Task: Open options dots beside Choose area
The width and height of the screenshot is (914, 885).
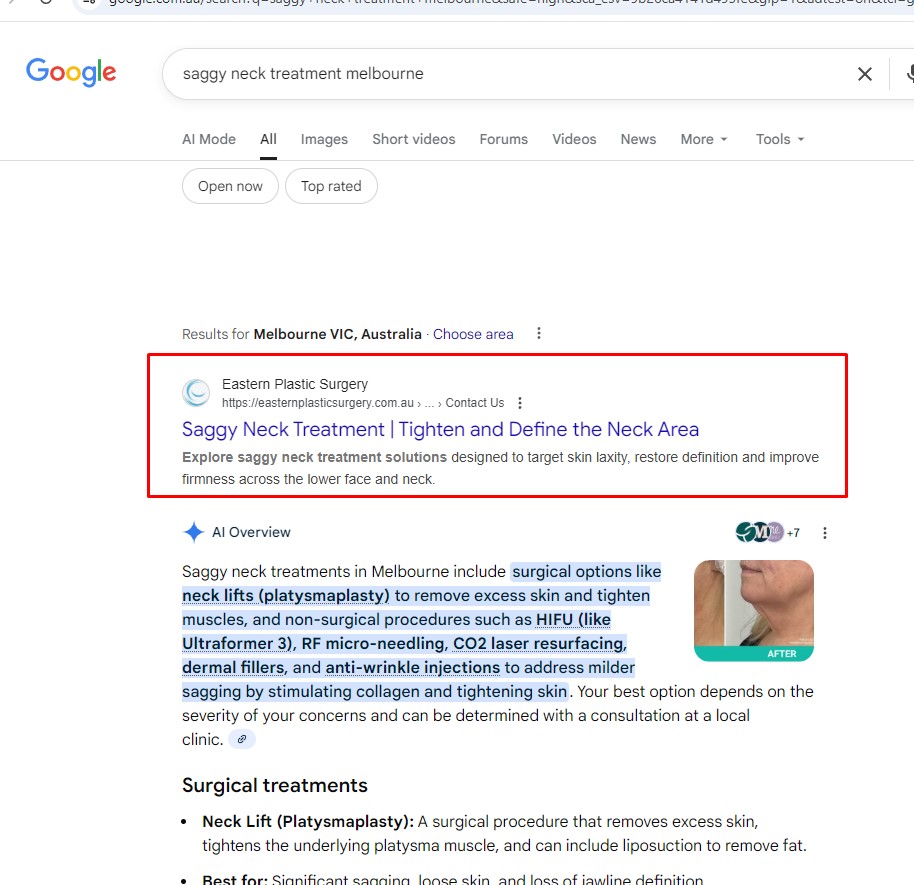Action: pos(539,333)
